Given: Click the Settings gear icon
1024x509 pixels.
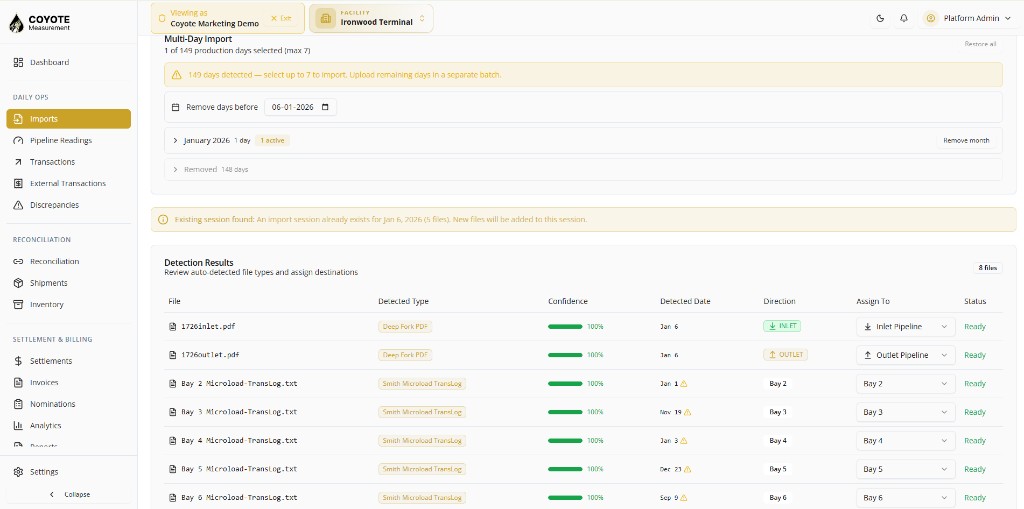Looking at the screenshot, I should coord(18,472).
